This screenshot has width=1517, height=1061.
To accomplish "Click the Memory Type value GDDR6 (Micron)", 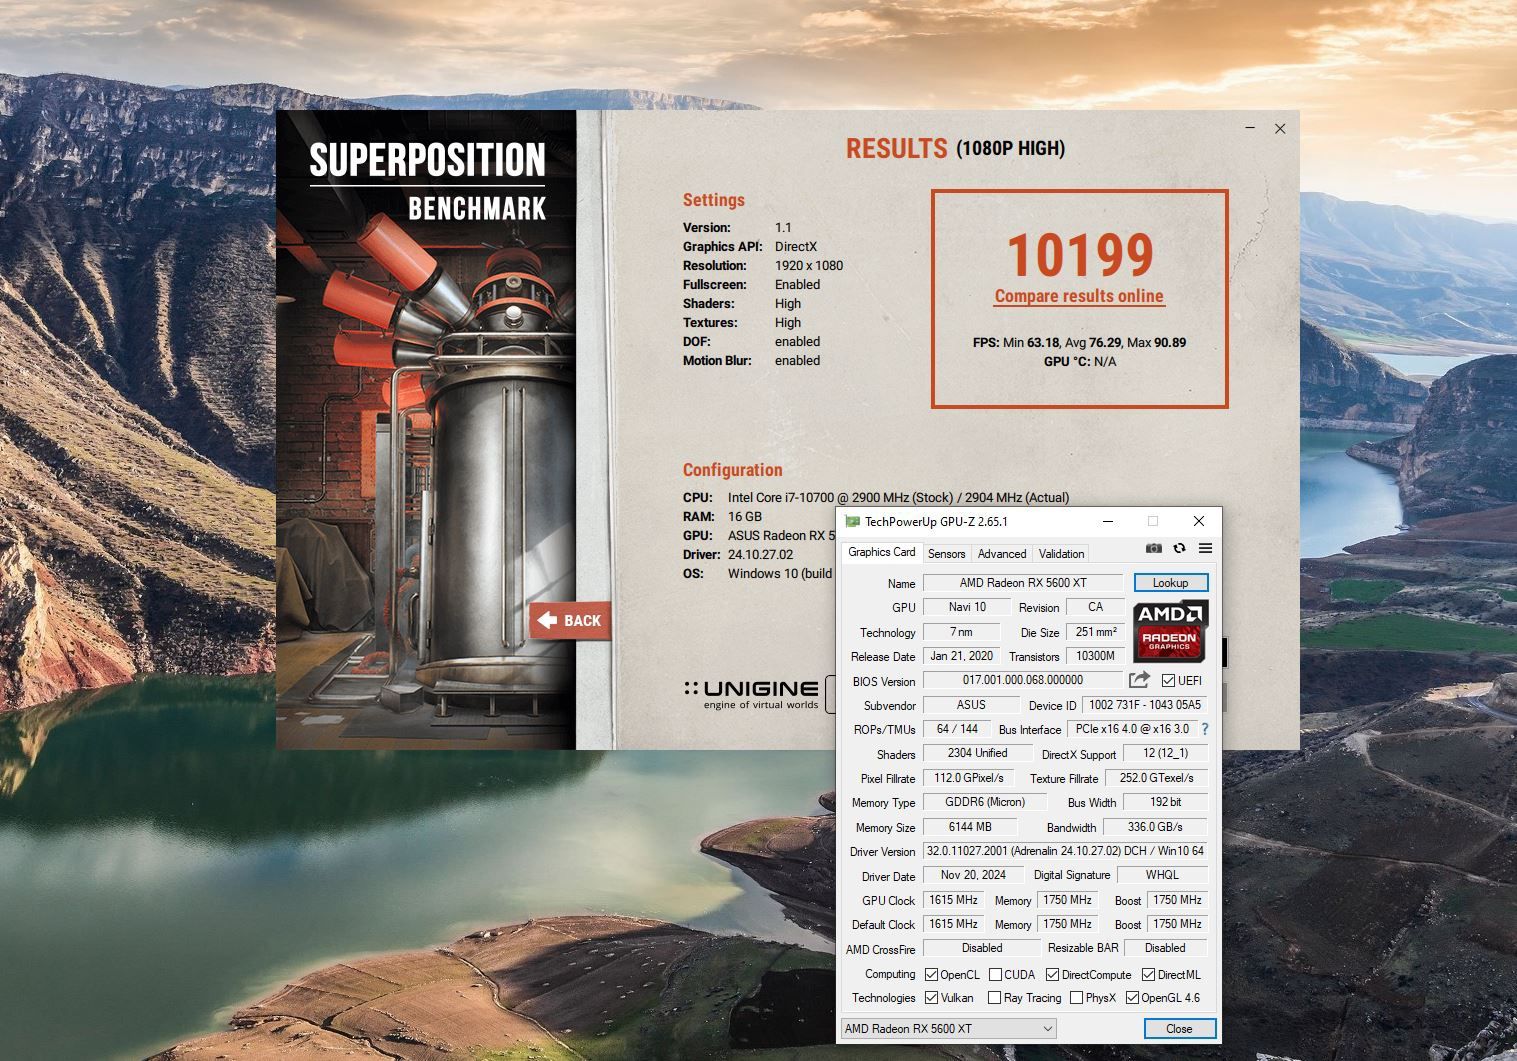I will click(x=985, y=802).
